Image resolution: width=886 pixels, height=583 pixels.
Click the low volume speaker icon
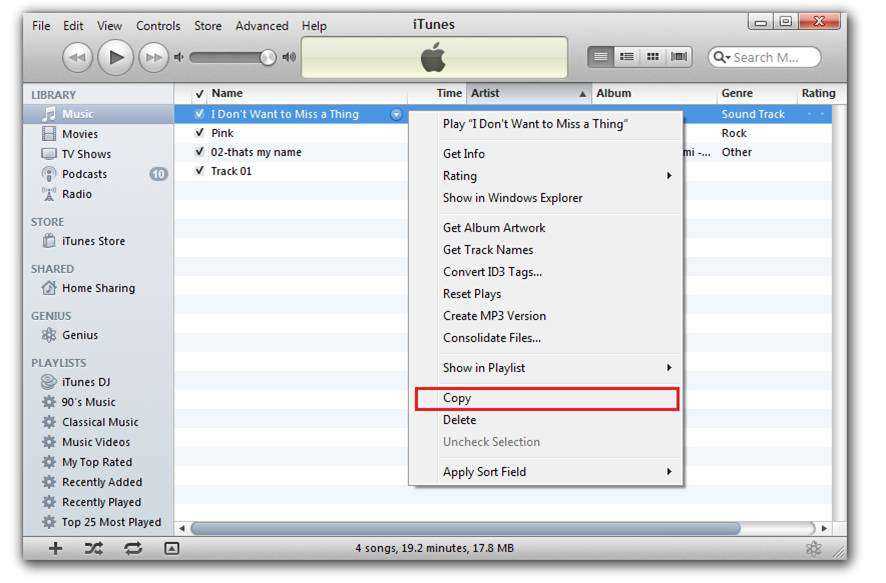tap(179, 57)
